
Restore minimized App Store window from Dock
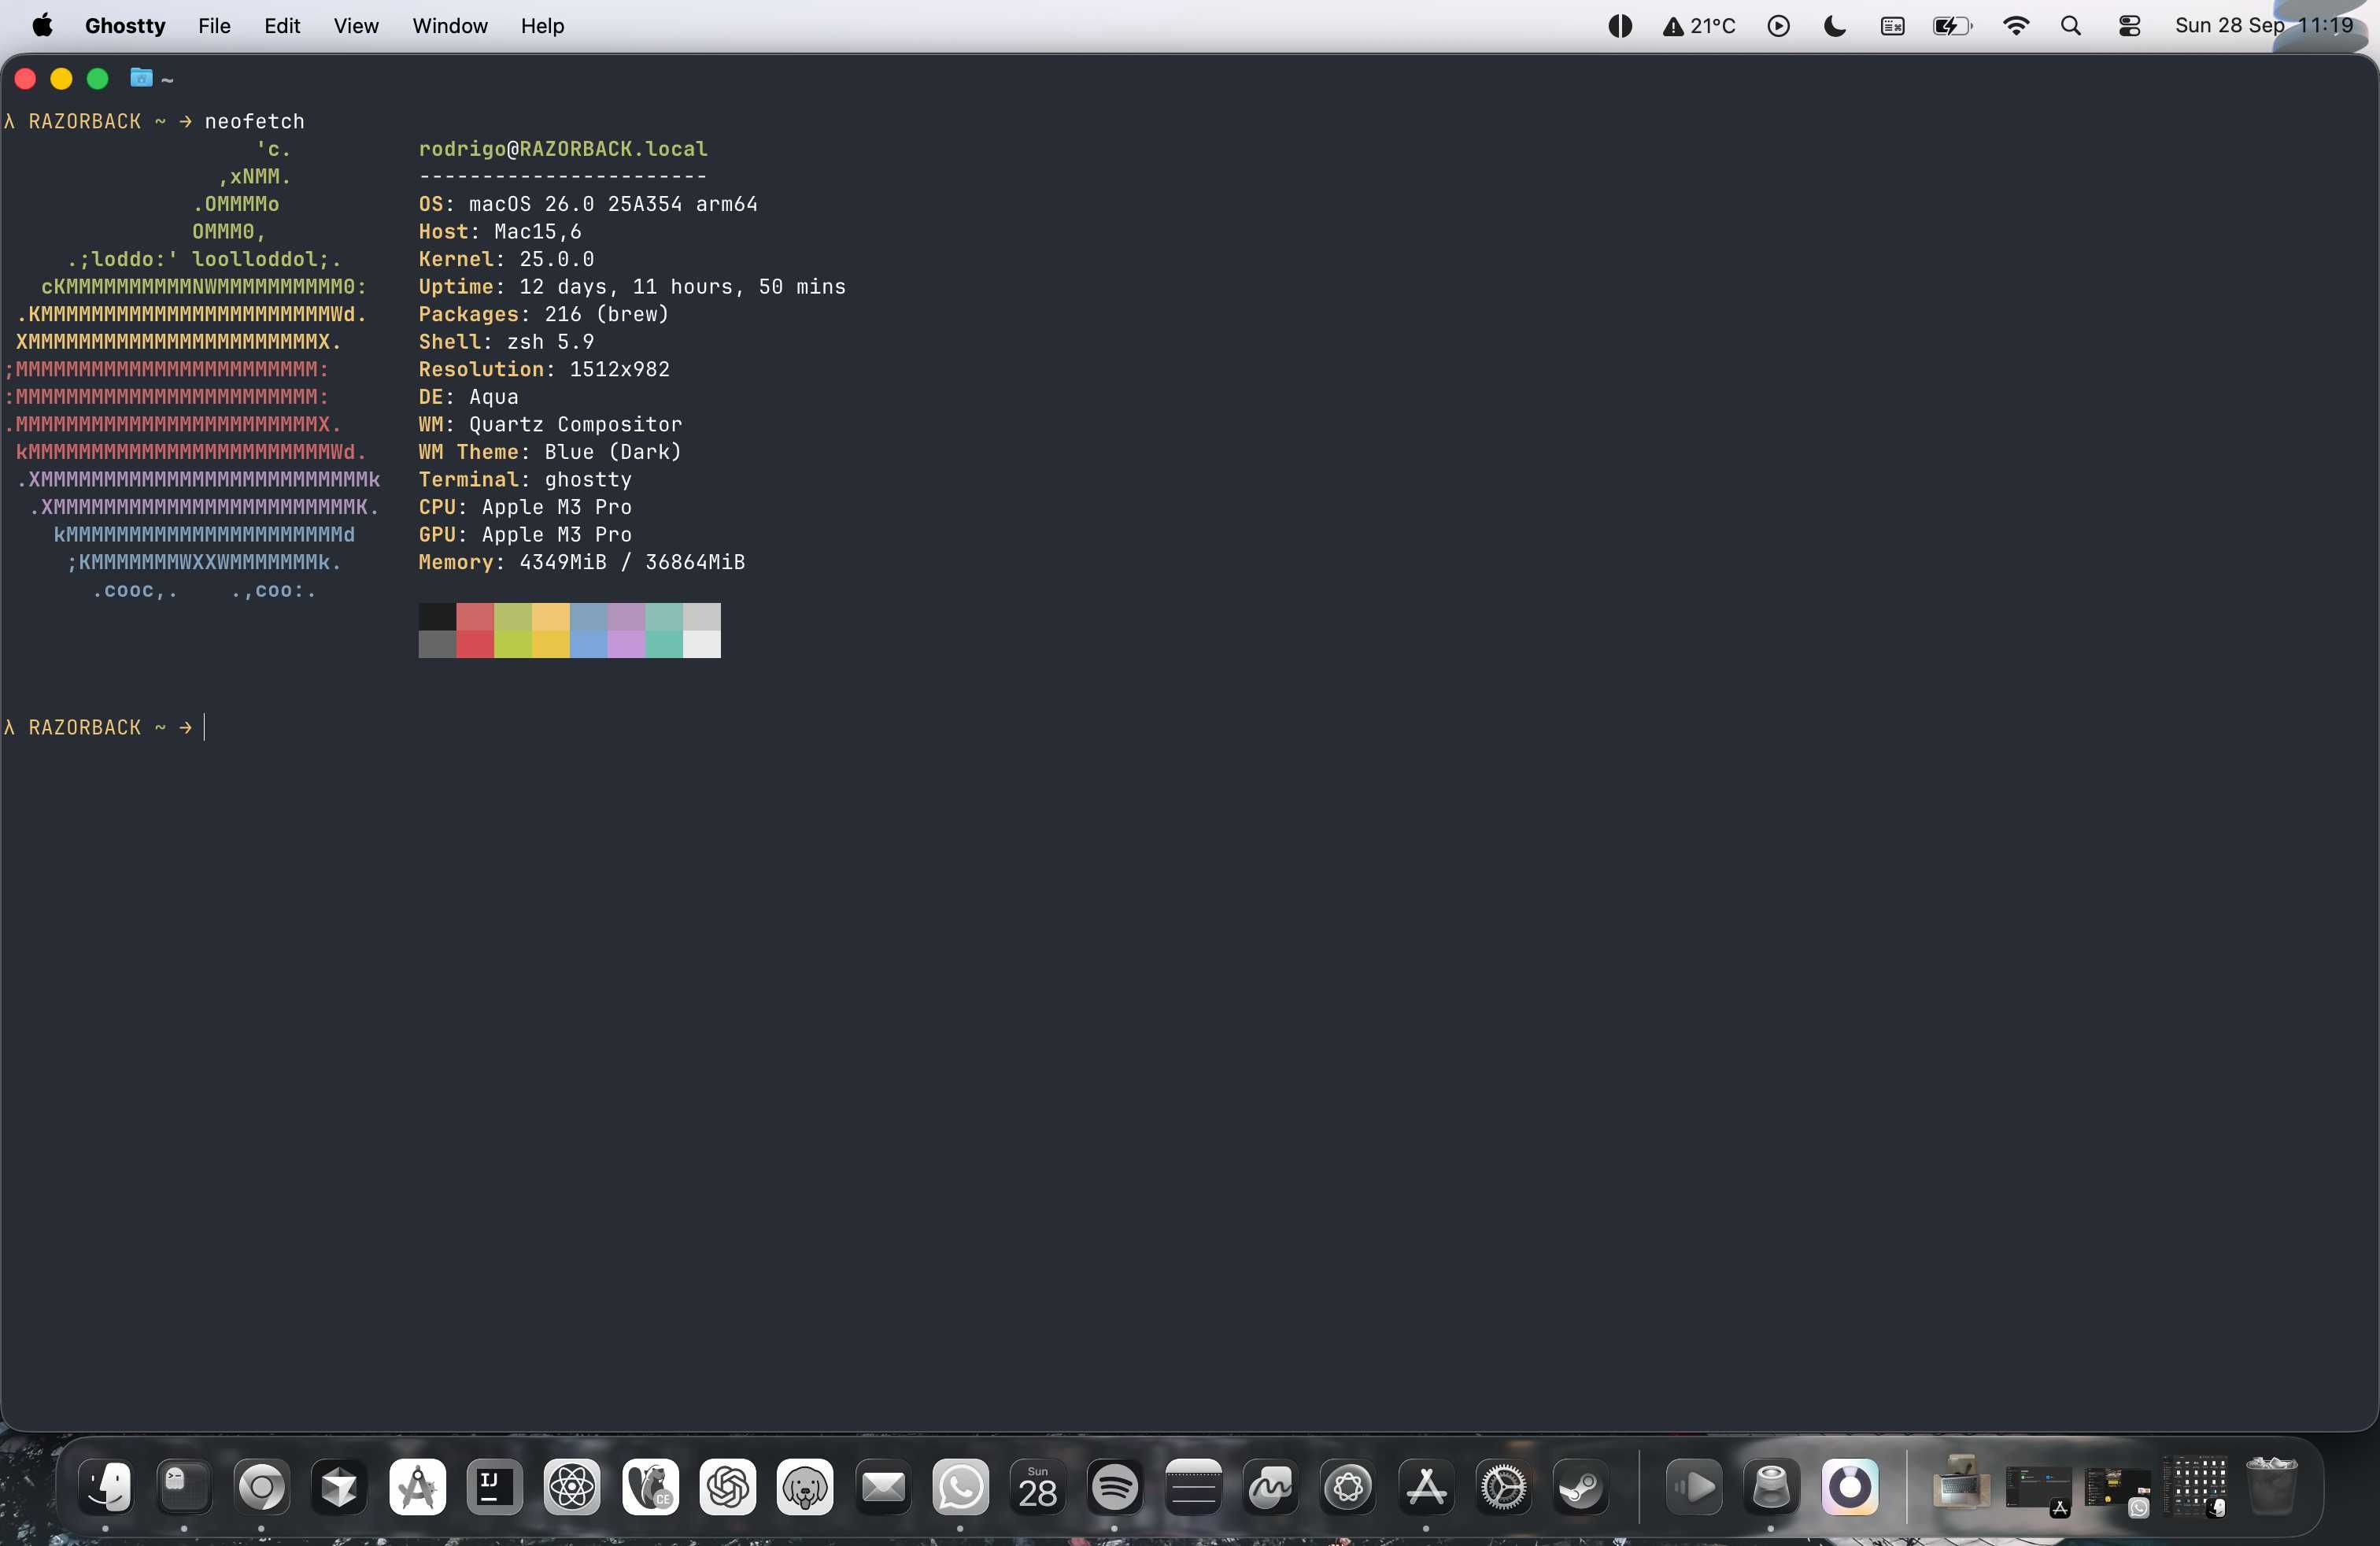pos(2039,1489)
